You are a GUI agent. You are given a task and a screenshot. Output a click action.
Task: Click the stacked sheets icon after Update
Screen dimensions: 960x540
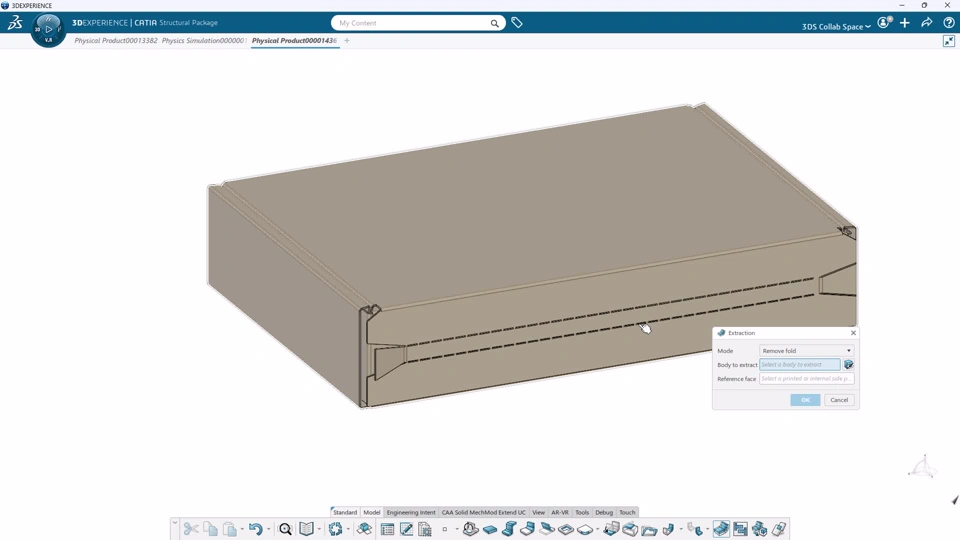click(x=364, y=528)
